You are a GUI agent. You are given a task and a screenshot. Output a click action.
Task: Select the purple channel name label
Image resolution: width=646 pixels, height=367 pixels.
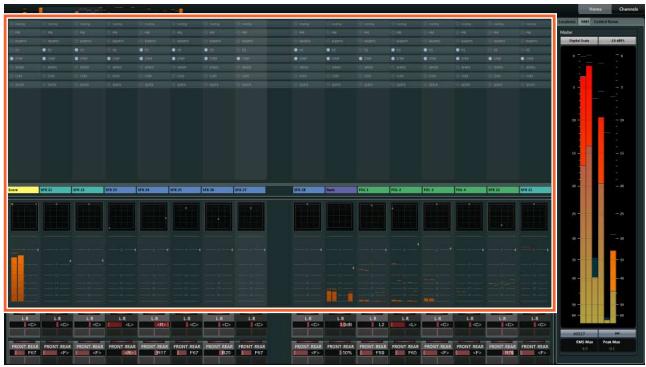(341, 190)
